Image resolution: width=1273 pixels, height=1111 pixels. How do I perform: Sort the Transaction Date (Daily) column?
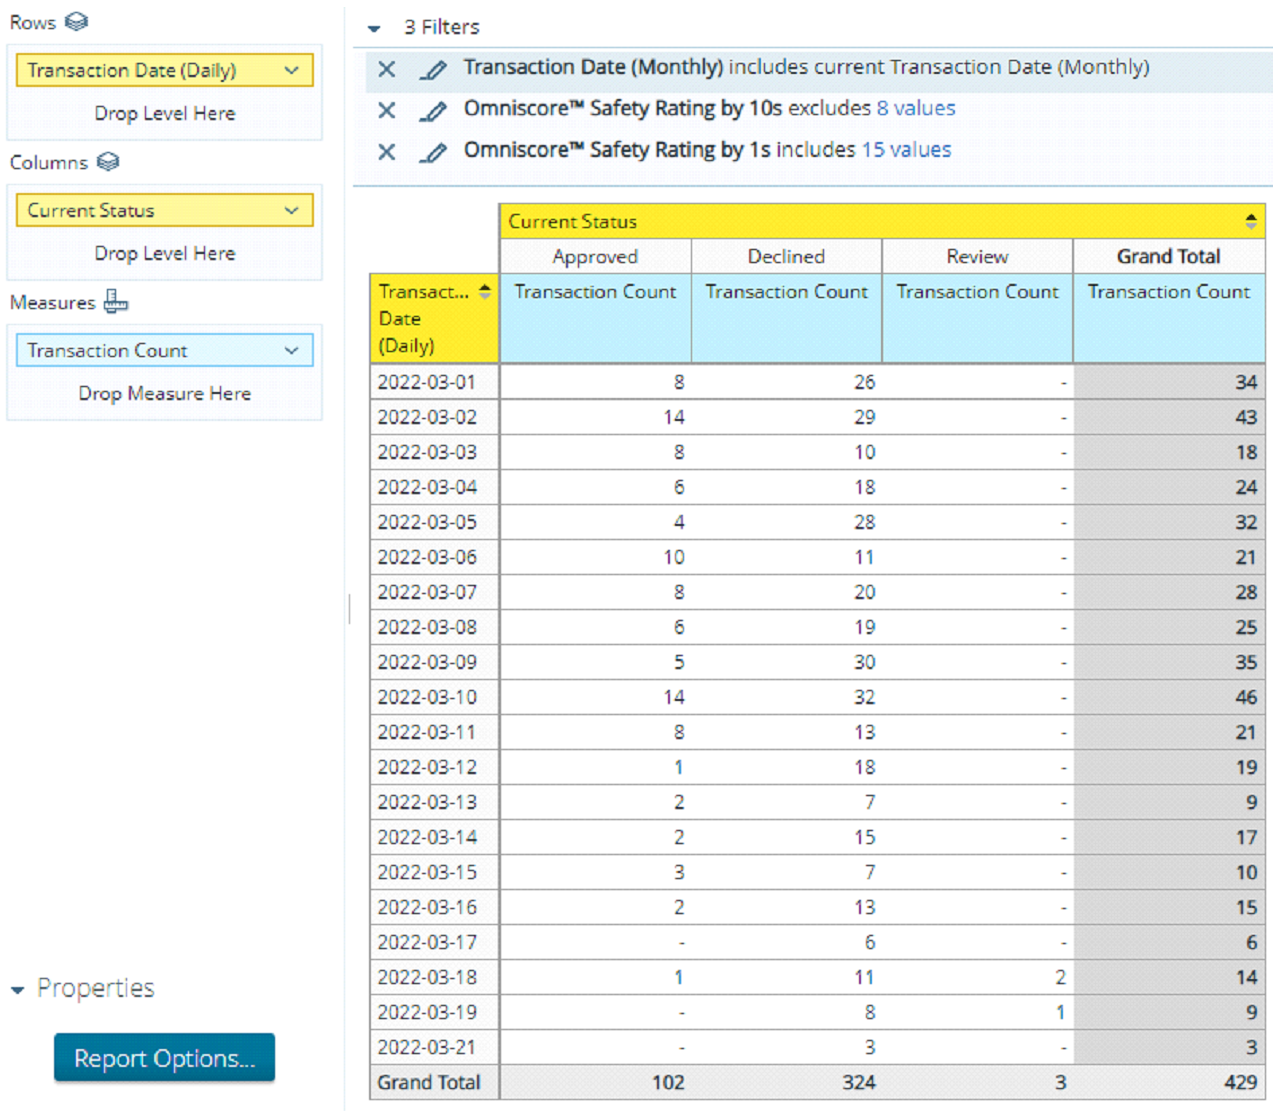485,291
